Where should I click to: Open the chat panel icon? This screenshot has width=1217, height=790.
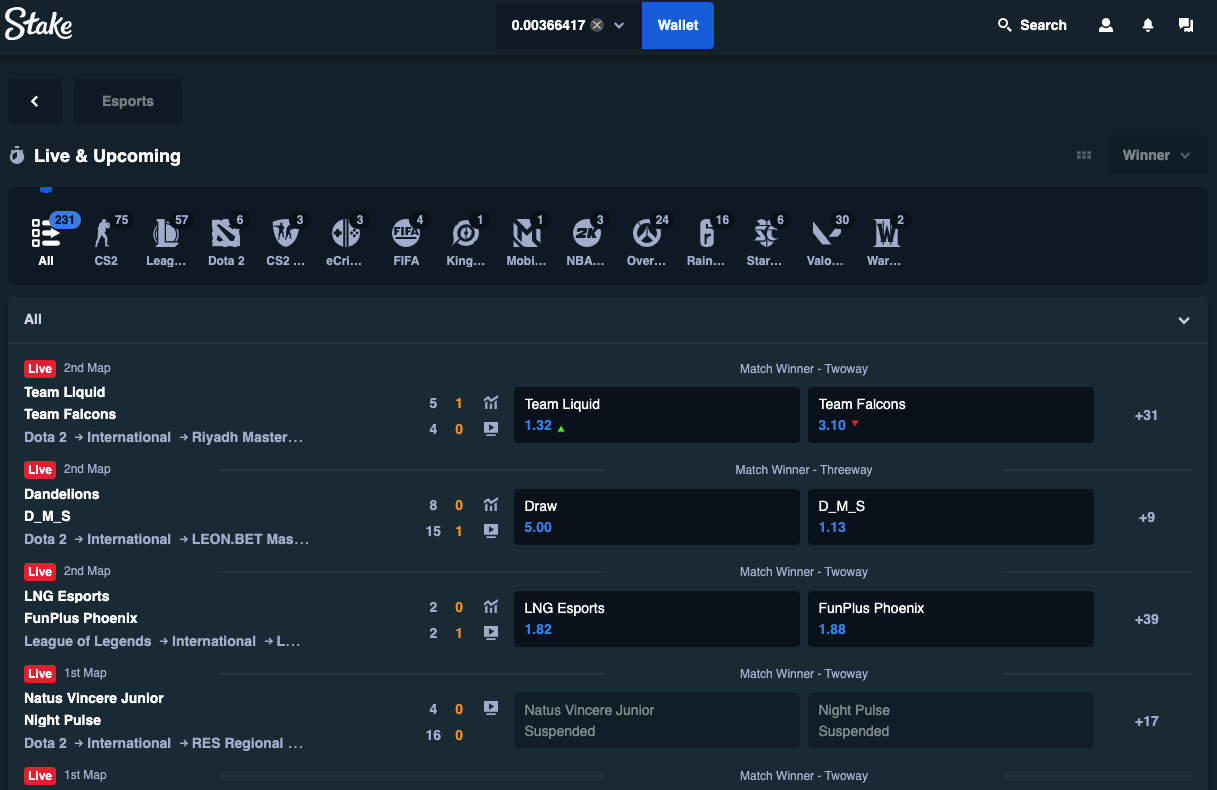coord(1186,25)
